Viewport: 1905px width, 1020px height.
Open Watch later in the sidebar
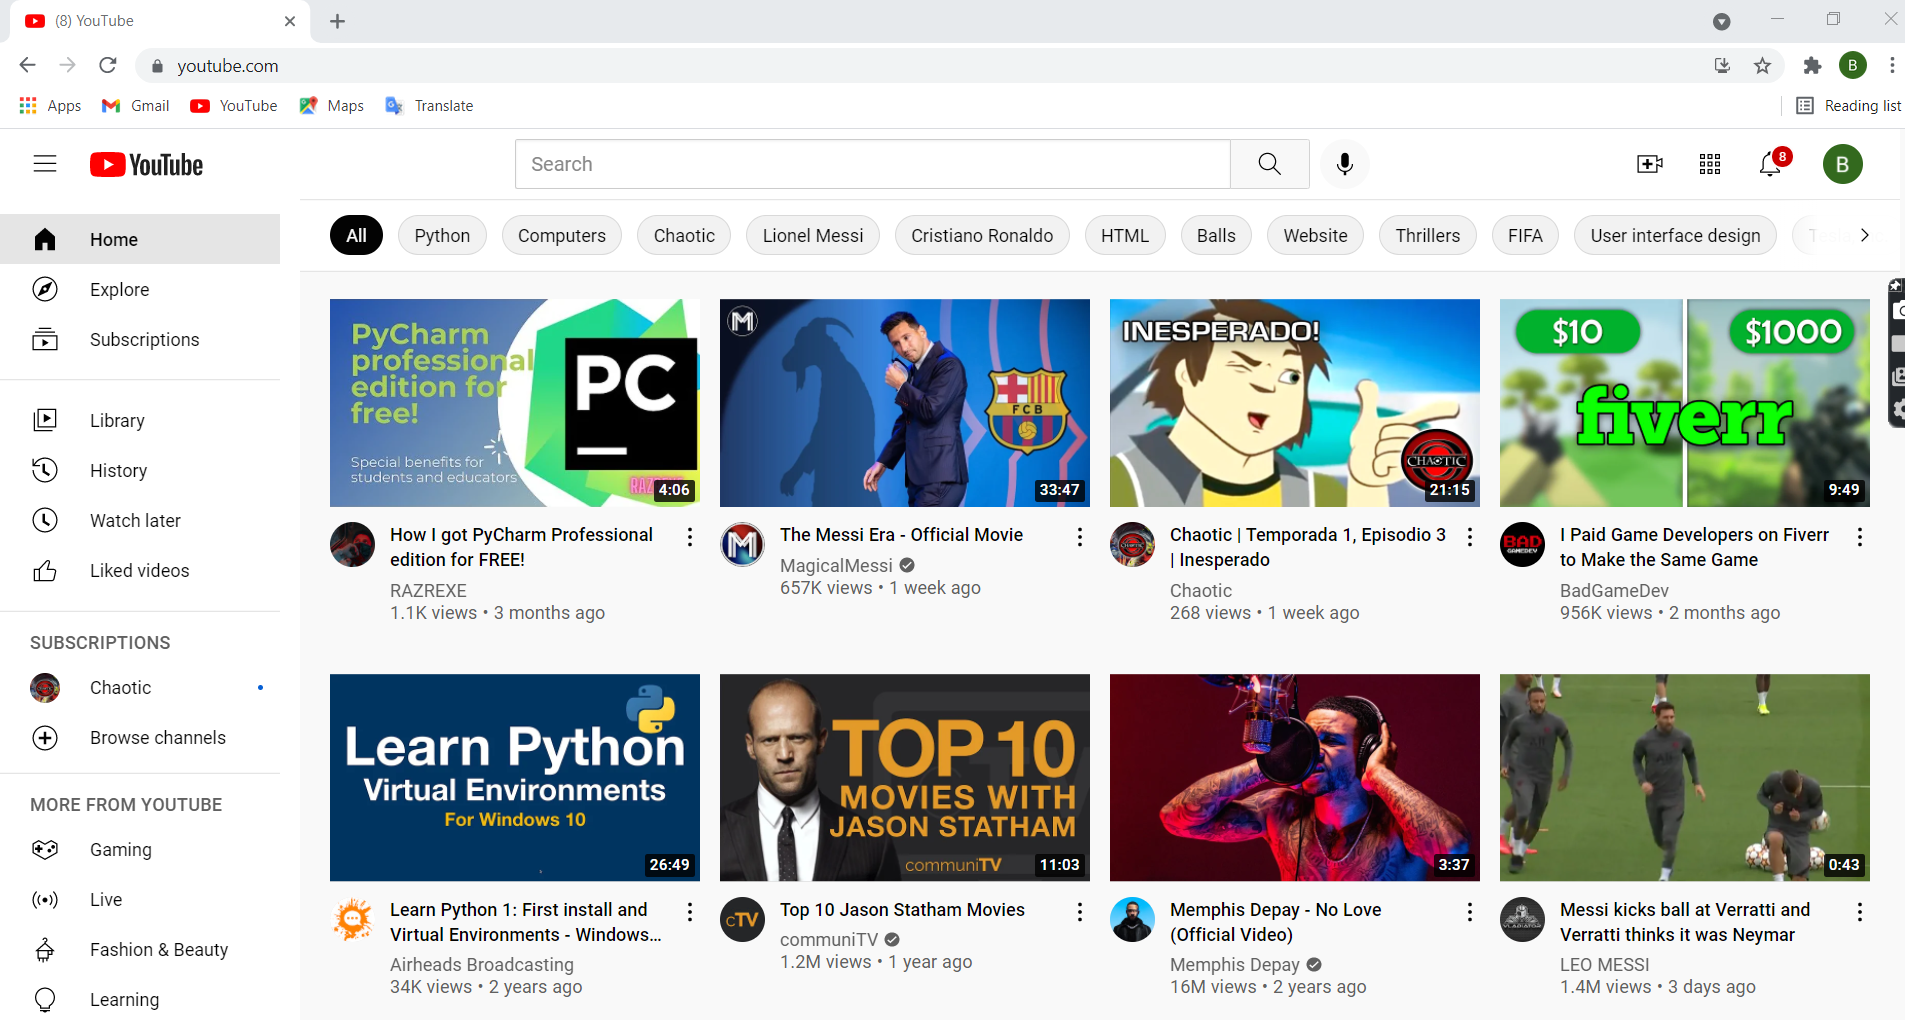point(135,520)
